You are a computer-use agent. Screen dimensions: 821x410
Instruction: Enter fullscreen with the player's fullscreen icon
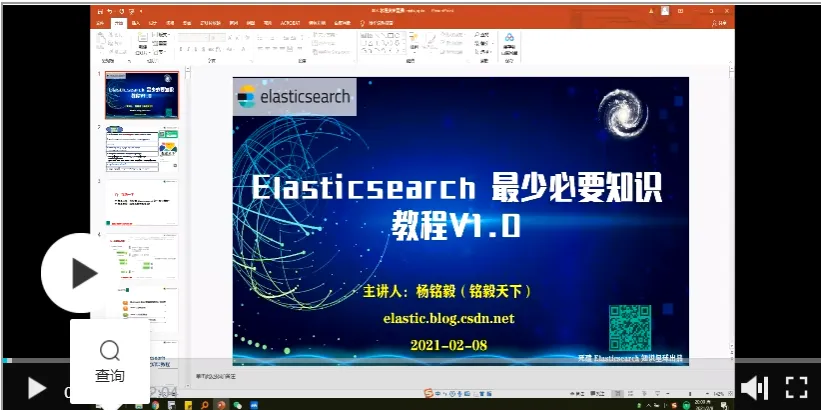(x=796, y=387)
